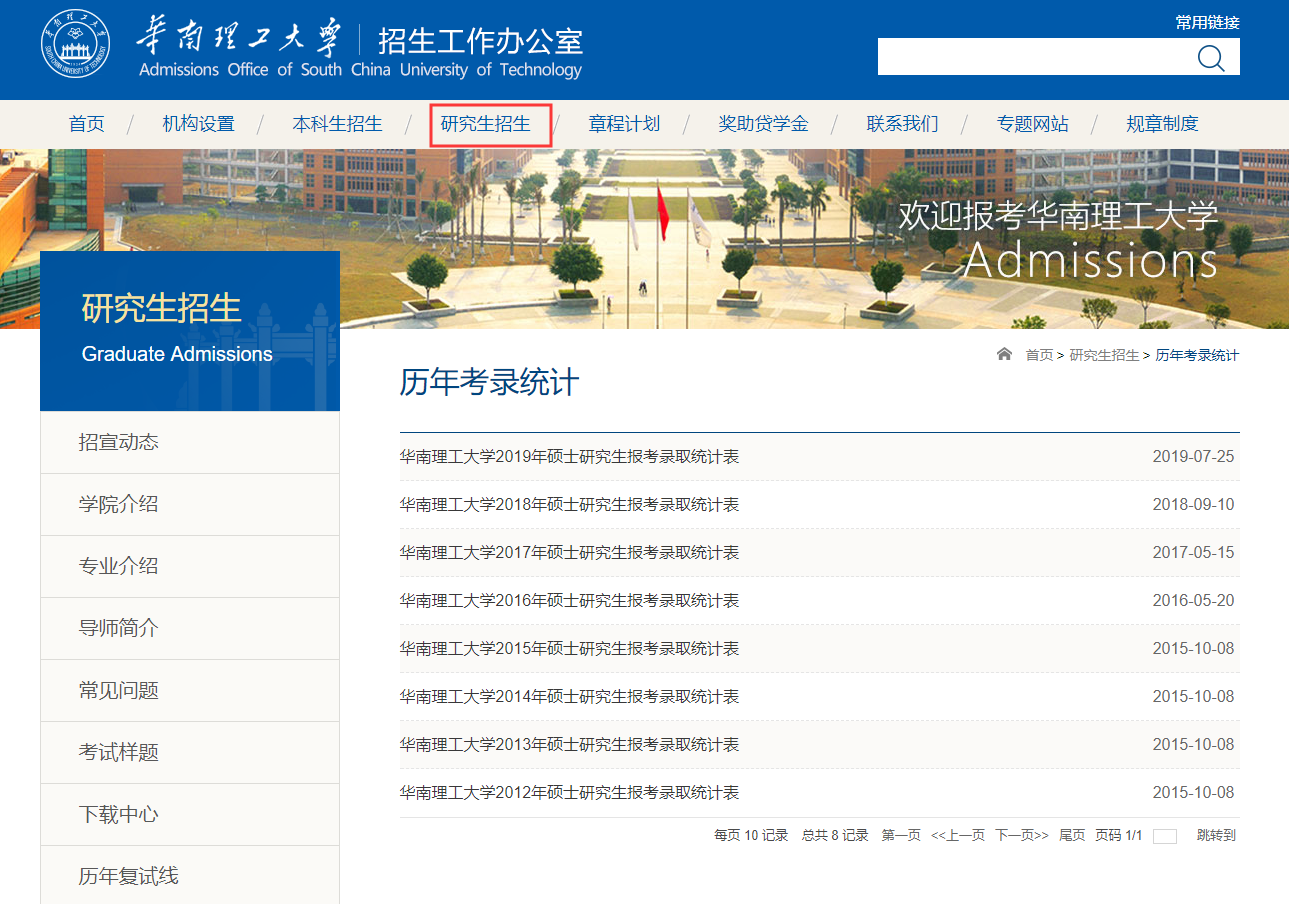The height and width of the screenshot is (904, 1289).
Task: Open the 2017年硕士研究生报考录取统计表 article
Action: point(569,553)
